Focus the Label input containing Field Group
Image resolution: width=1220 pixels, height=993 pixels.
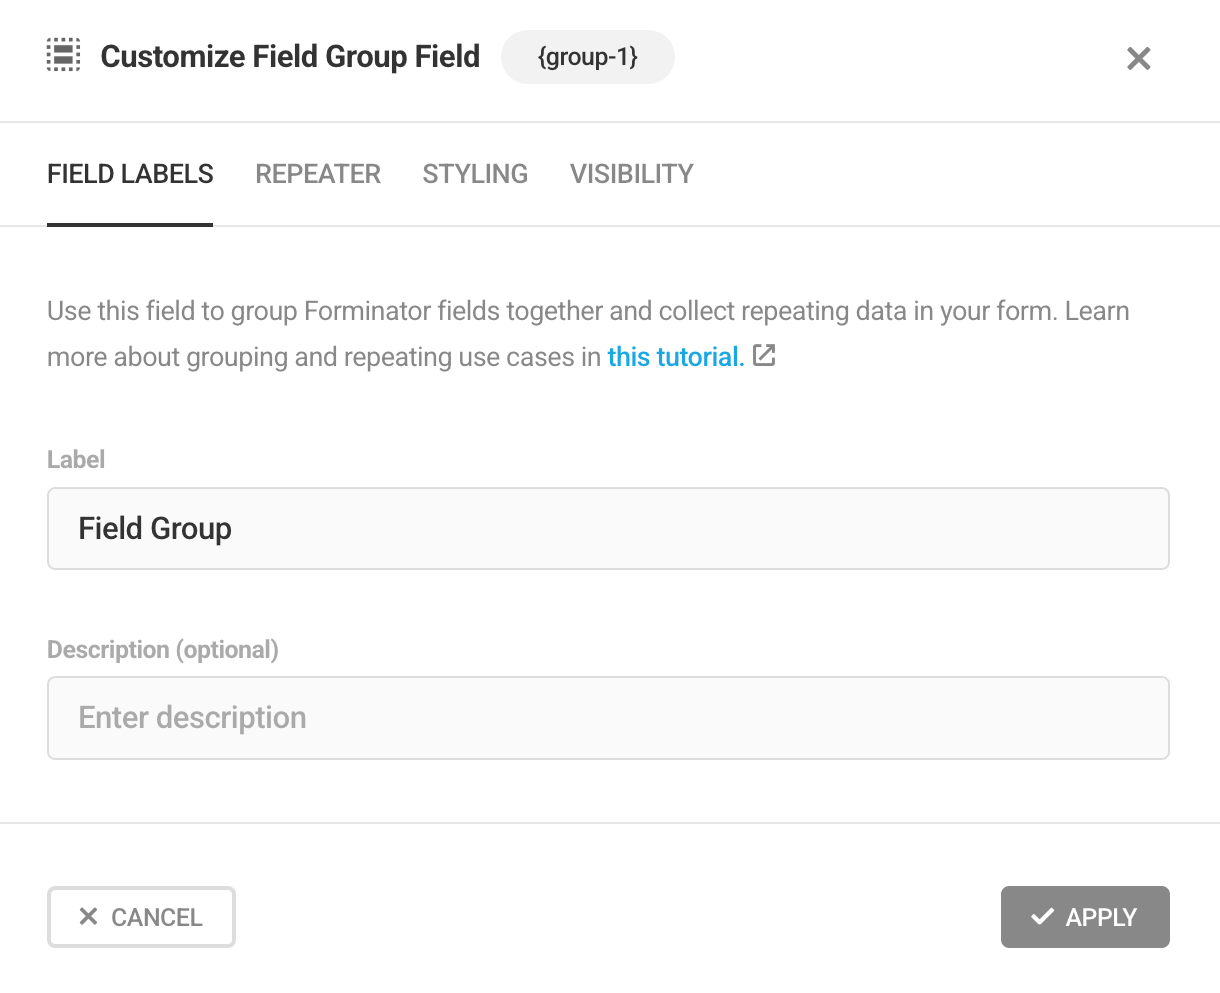[608, 529]
